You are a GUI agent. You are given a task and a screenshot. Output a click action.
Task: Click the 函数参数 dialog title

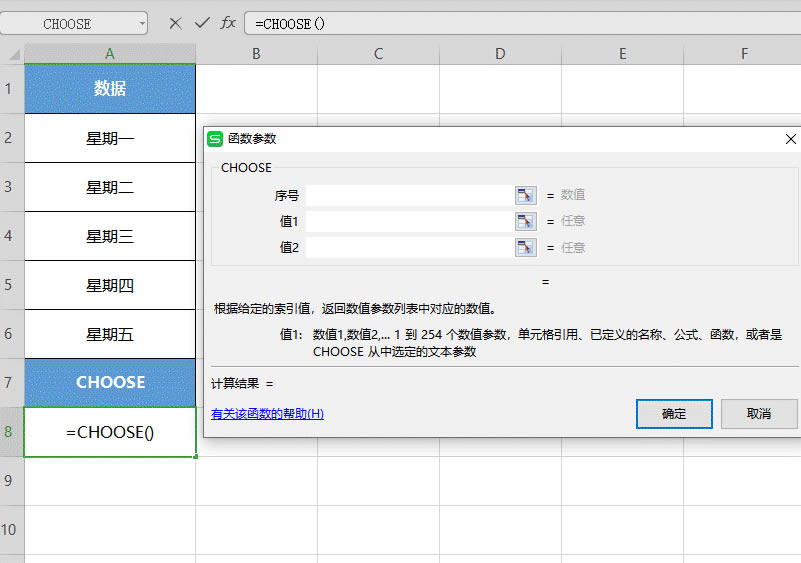pyautogui.click(x=252, y=138)
